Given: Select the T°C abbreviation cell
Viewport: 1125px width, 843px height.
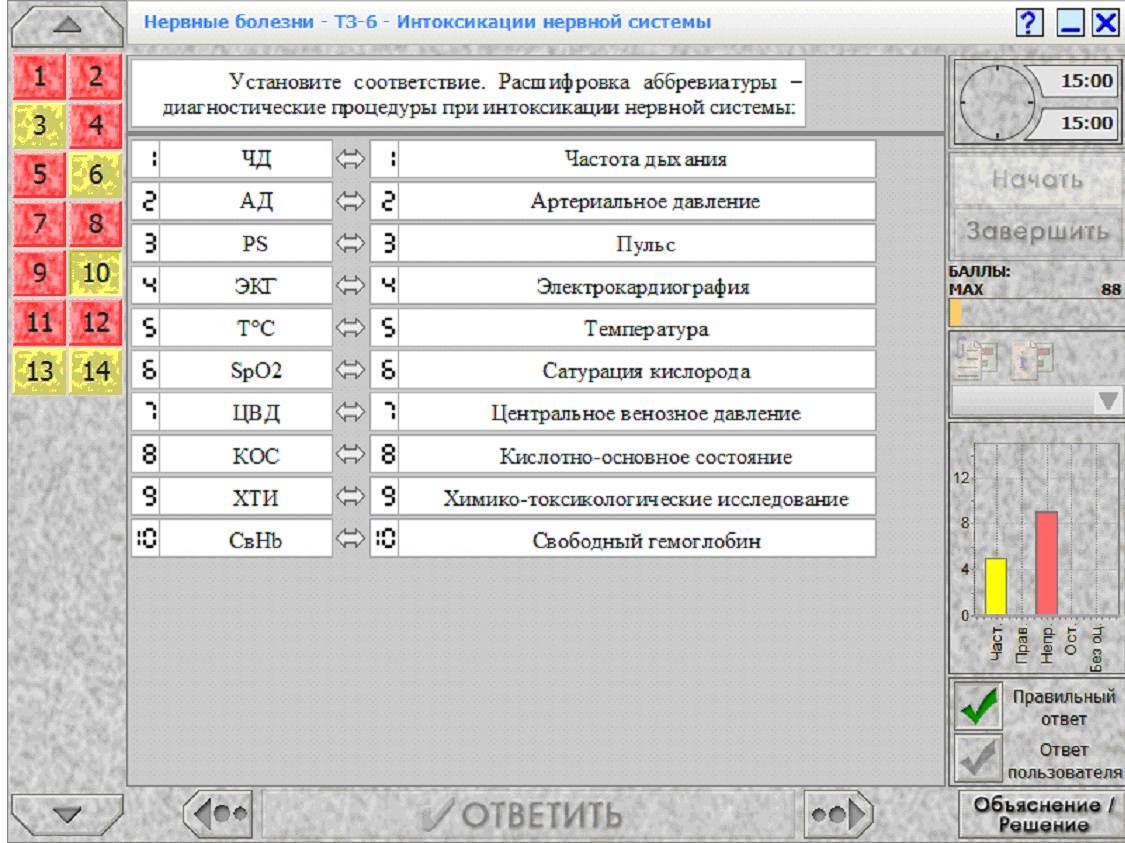Looking at the screenshot, I should pyautogui.click(x=246, y=328).
